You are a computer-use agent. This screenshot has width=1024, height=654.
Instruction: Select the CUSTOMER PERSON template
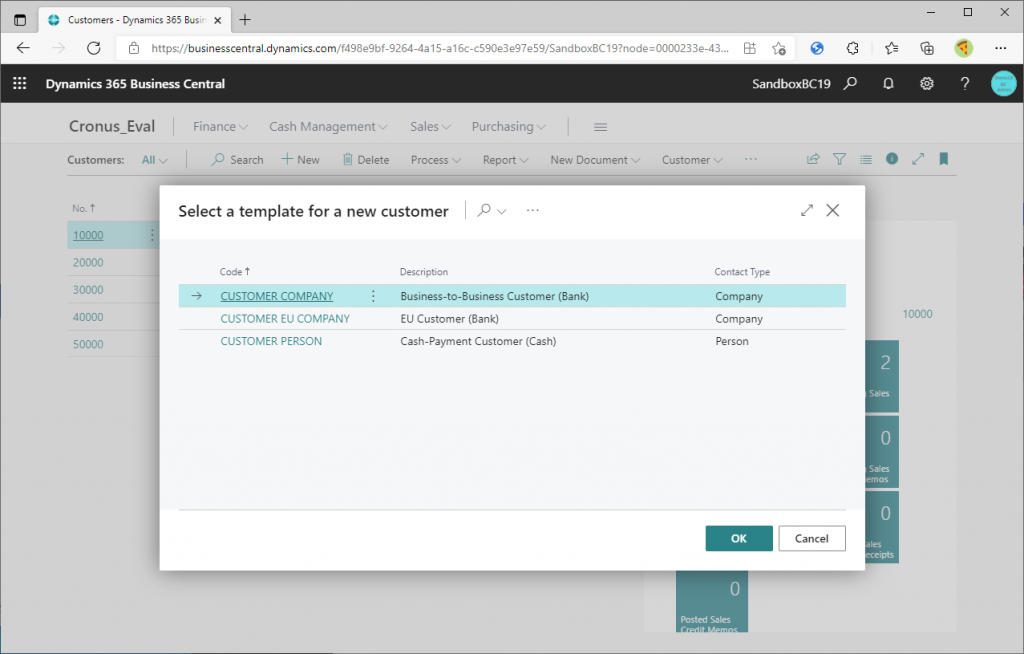[x=271, y=341]
